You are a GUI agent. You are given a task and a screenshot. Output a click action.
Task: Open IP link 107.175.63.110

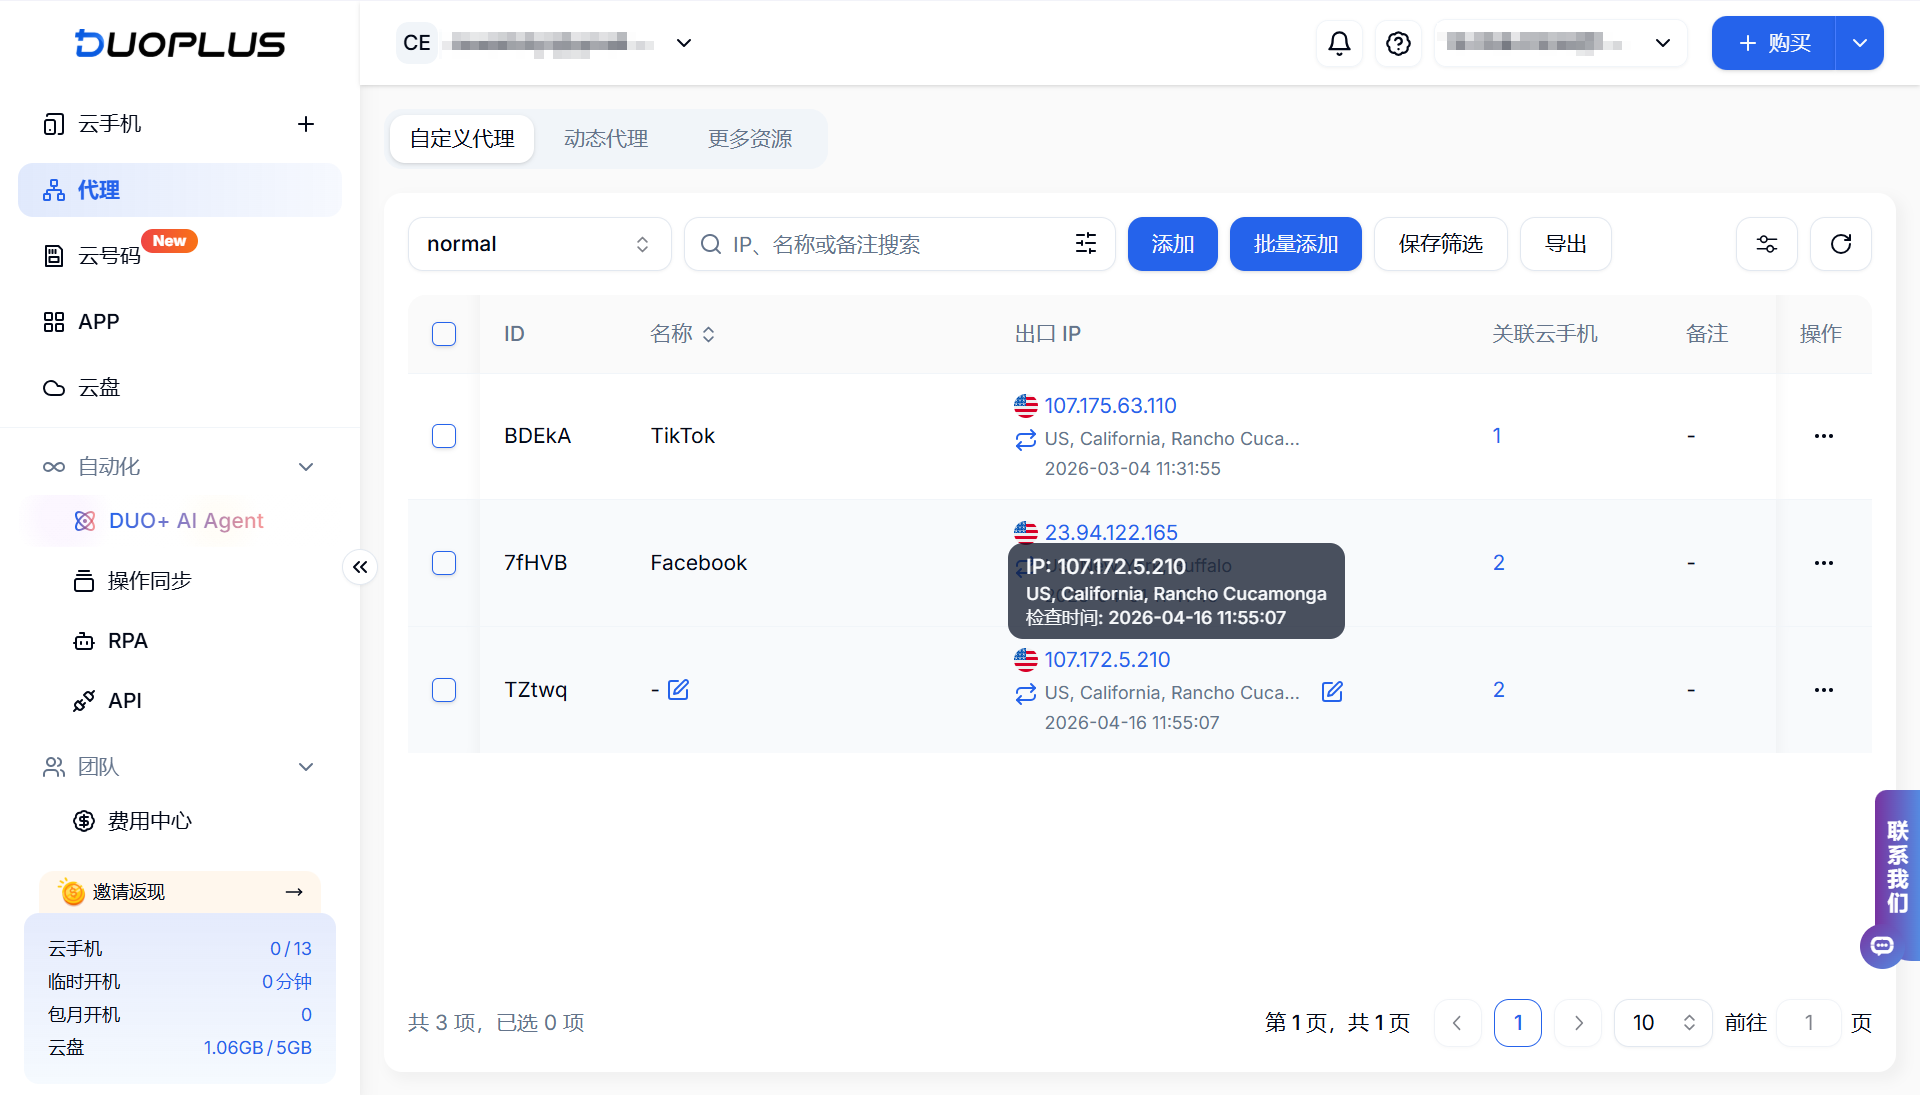1110,406
